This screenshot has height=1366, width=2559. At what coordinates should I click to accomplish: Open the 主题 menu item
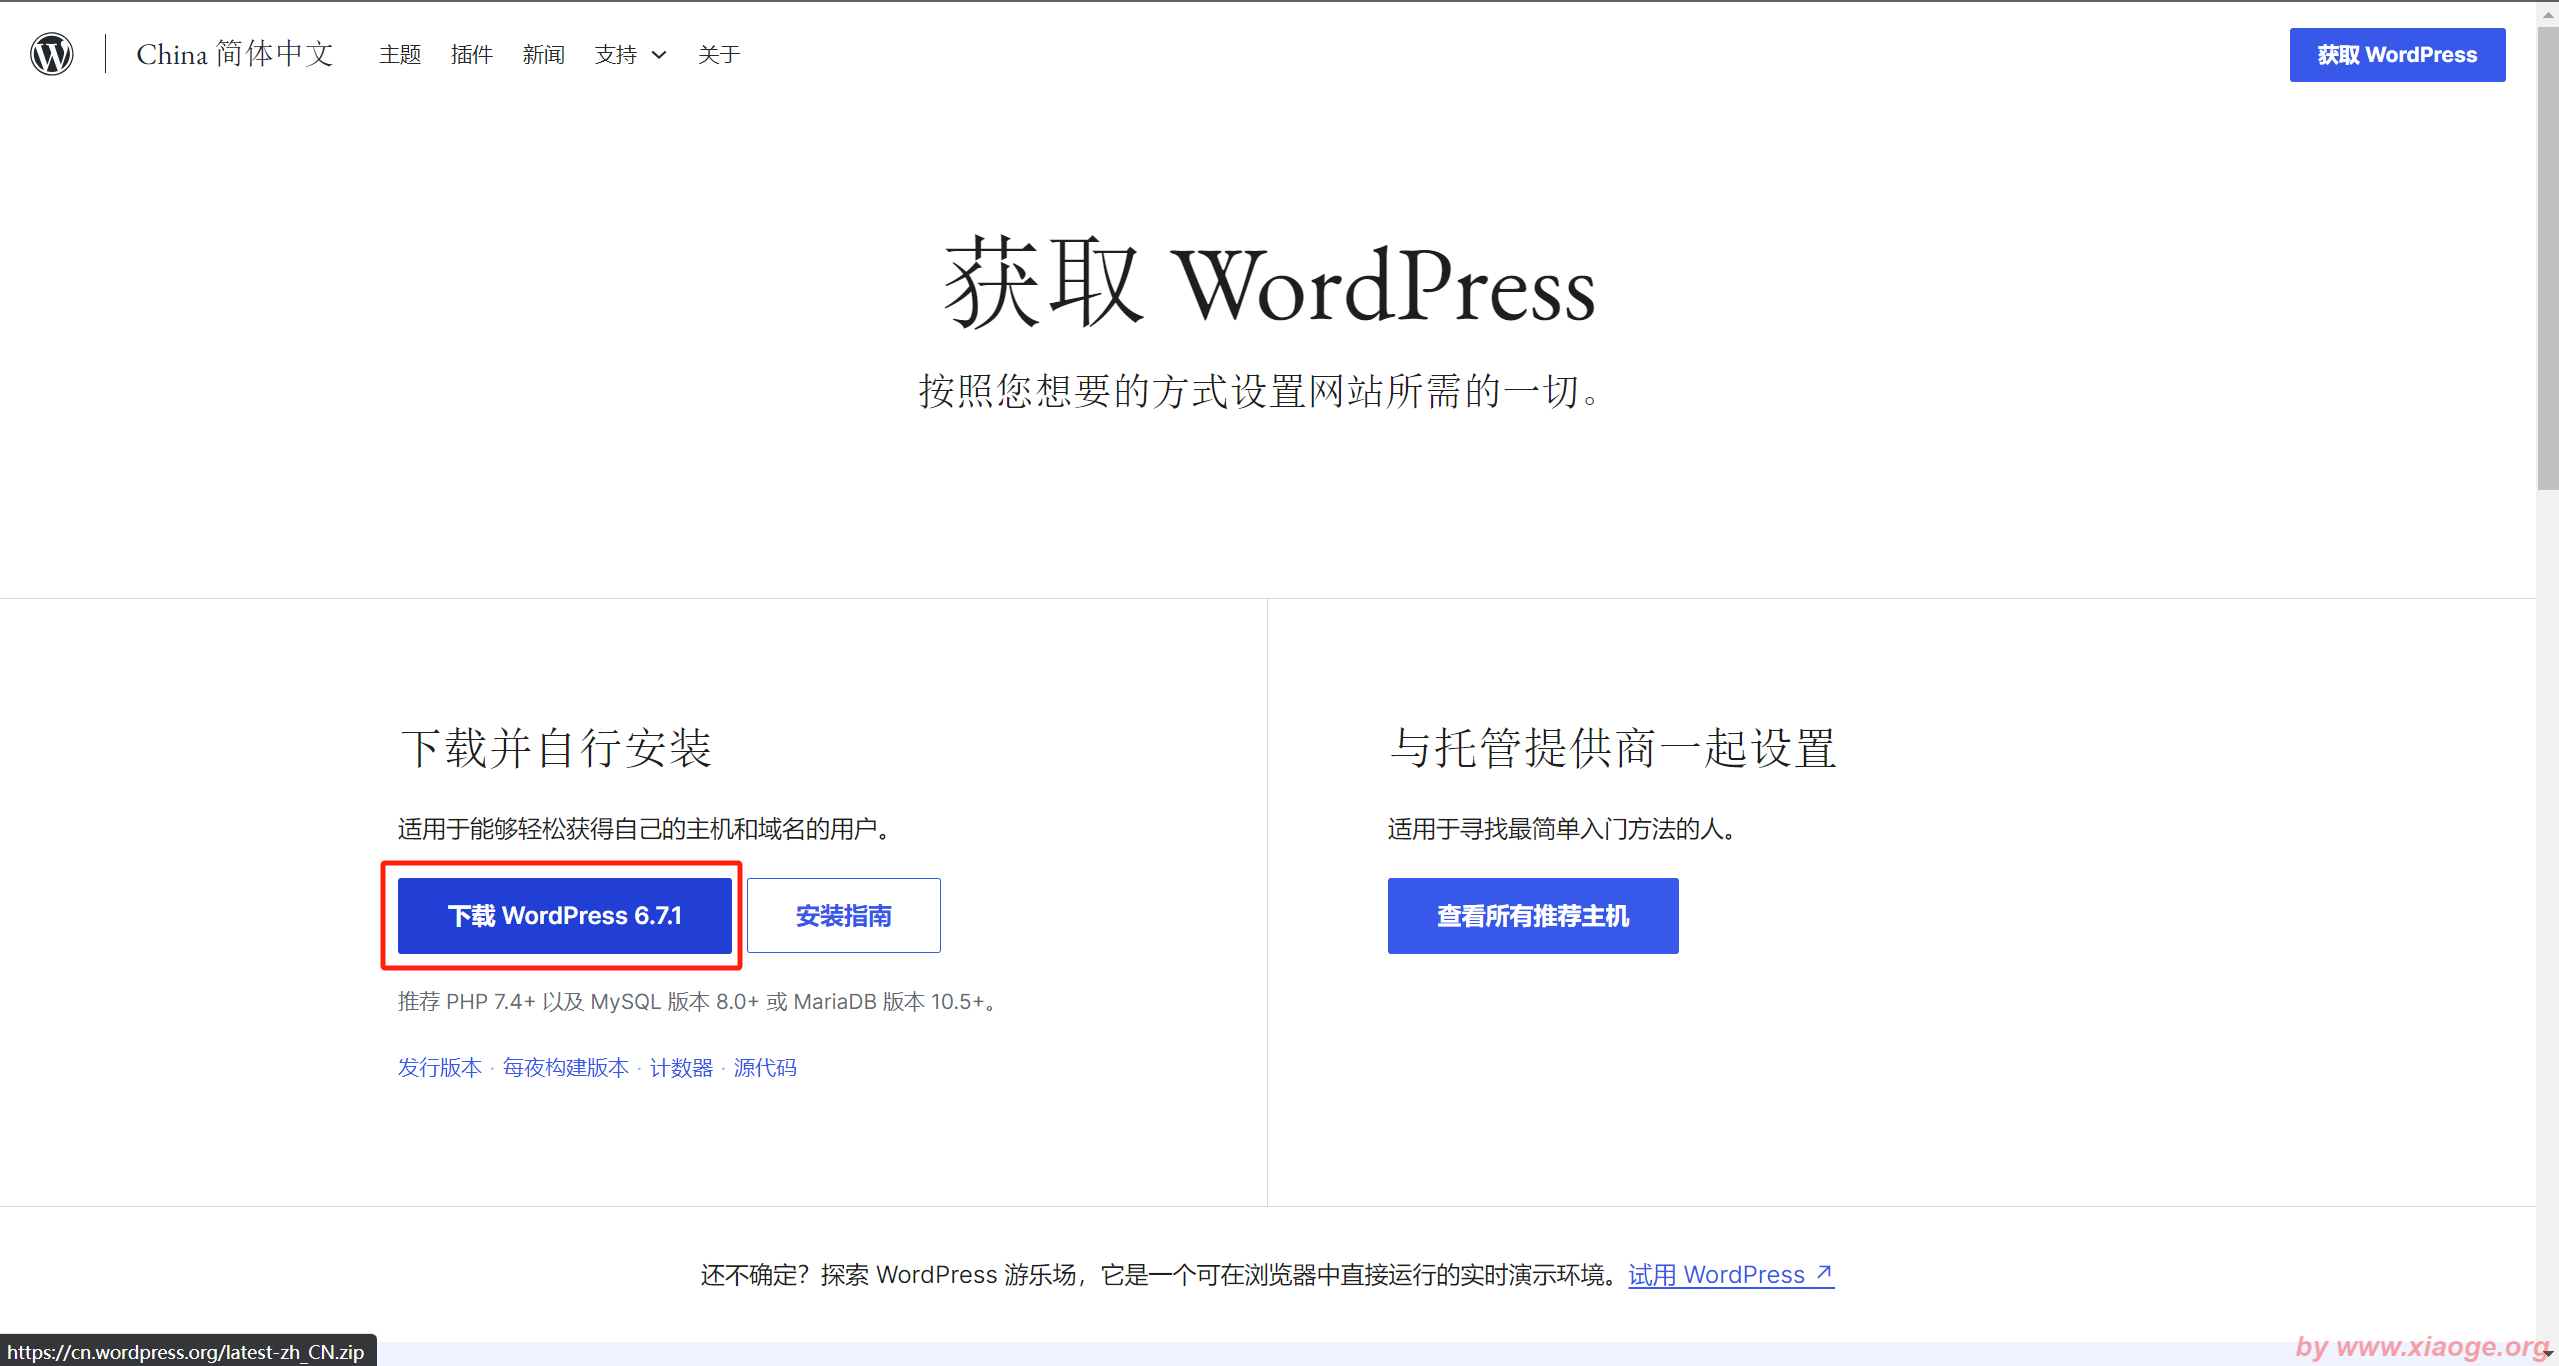[400, 55]
